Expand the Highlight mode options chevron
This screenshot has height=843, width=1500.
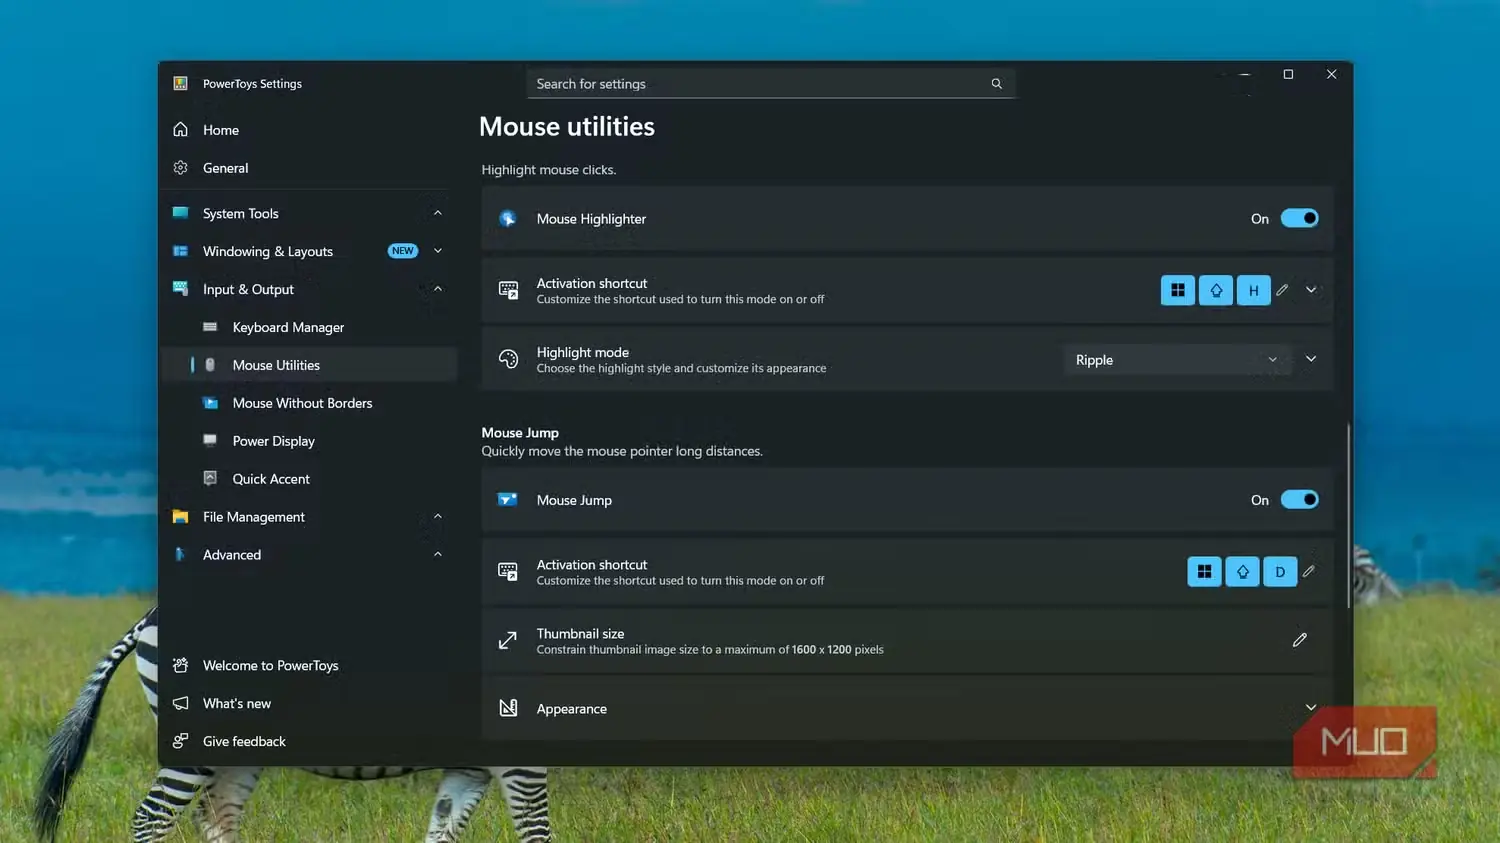pyautogui.click(x=1311, y=359)
